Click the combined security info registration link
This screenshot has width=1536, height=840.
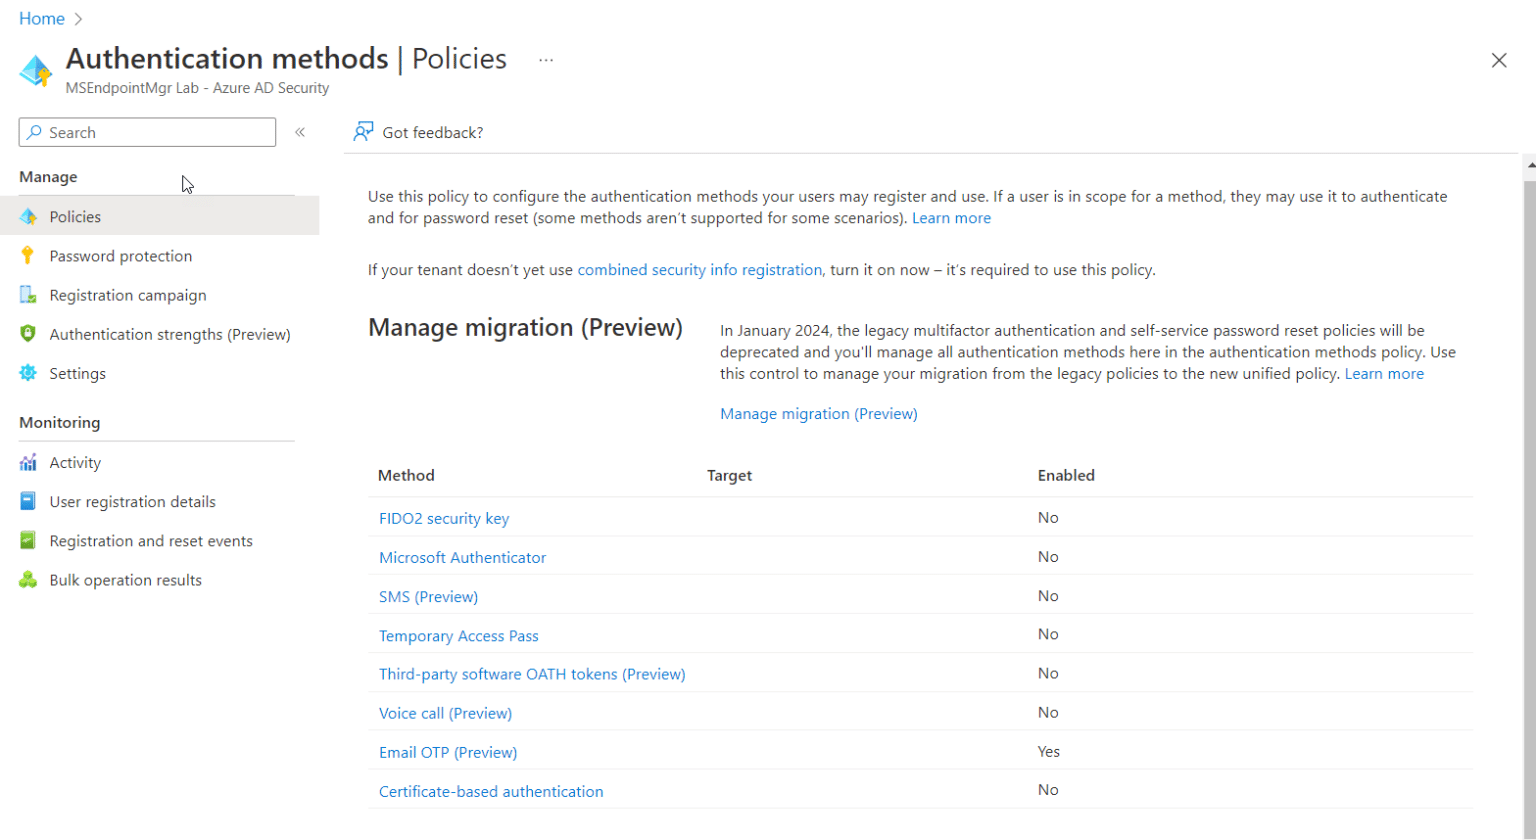[697, 269]
